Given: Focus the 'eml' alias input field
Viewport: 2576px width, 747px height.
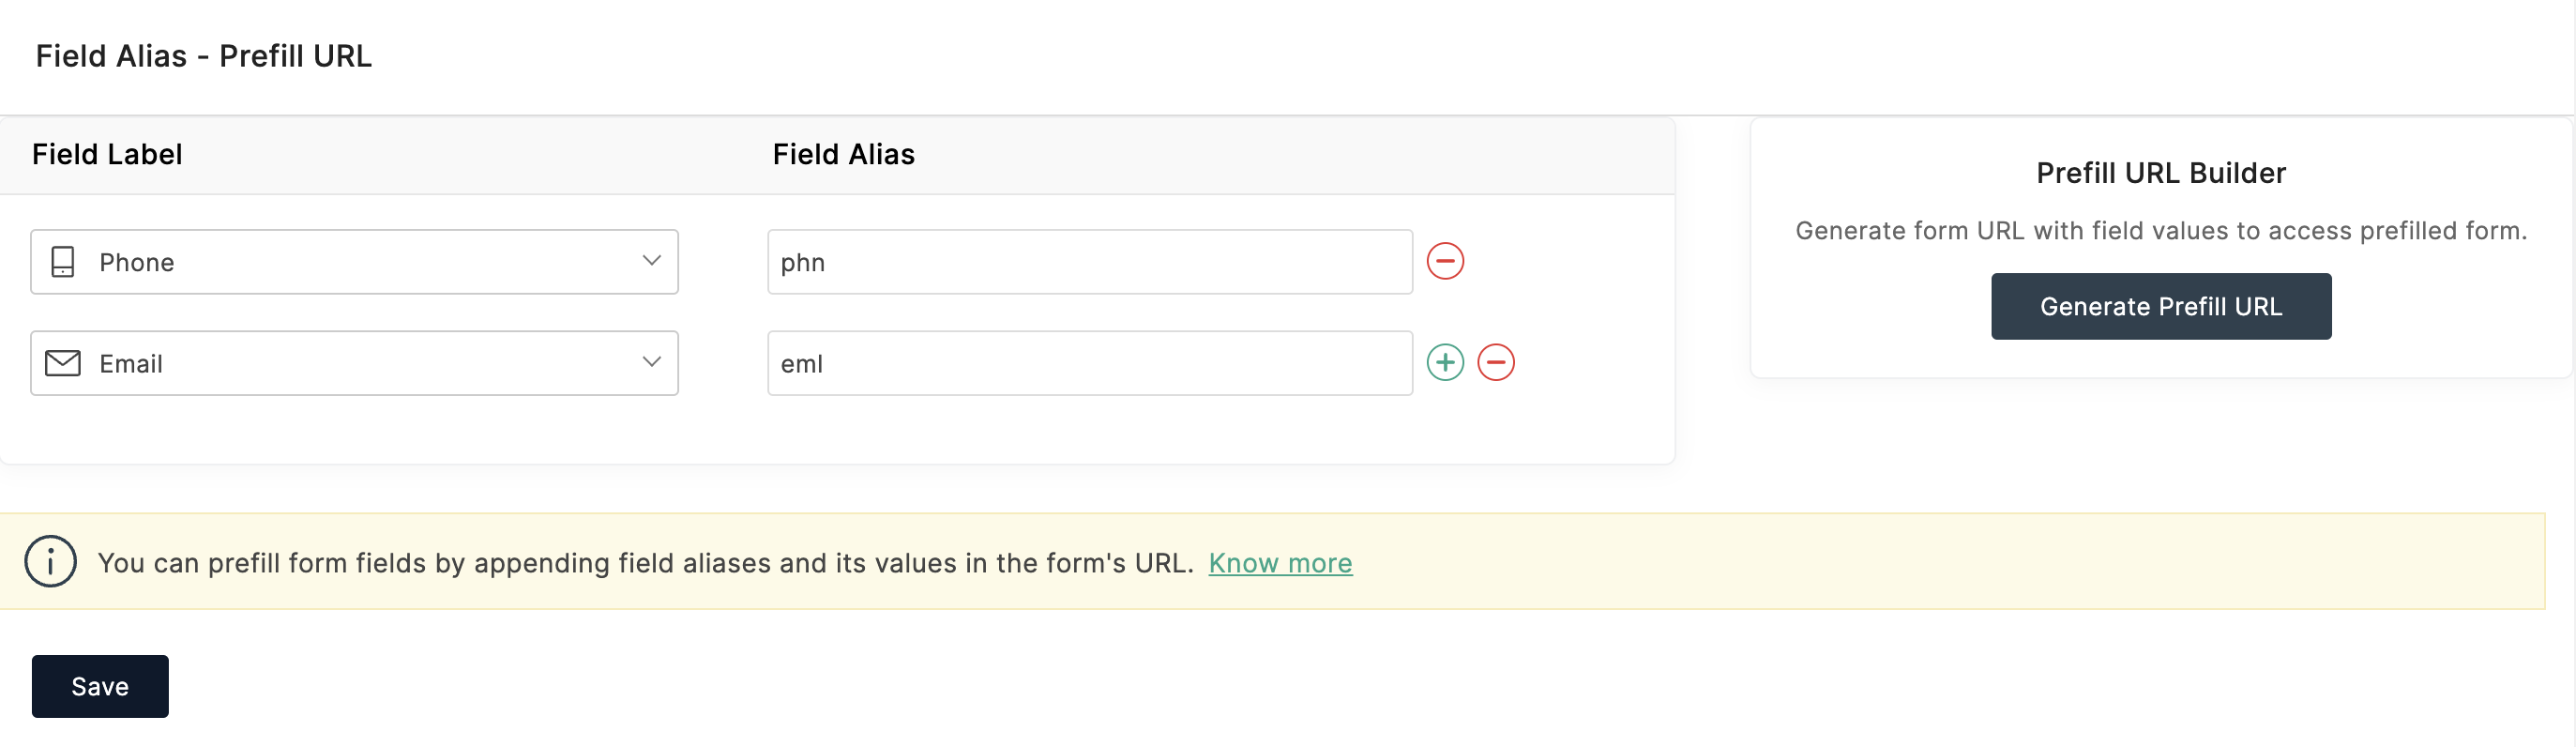Looking at the screenshot, I should [x=1089, y=363].
